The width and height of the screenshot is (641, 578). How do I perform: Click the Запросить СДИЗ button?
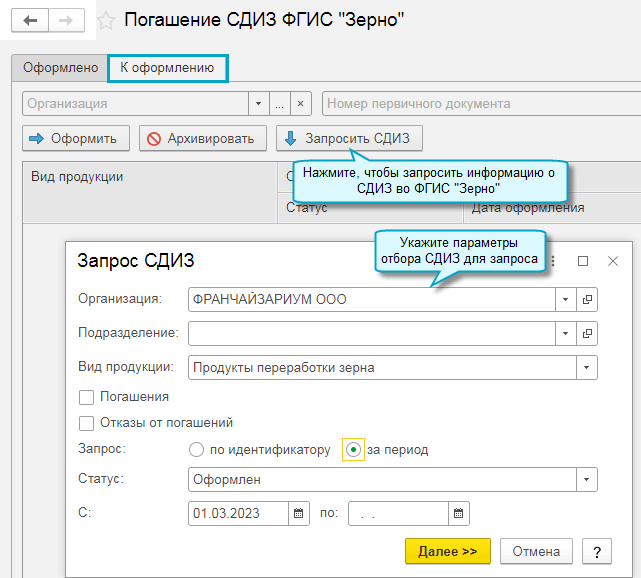tap(349, 139)
